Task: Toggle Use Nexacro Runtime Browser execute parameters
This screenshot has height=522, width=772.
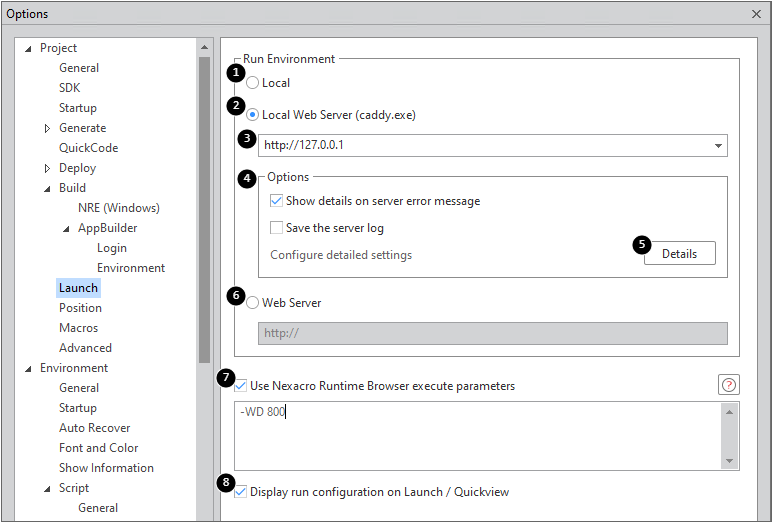Action: pyautogui.click(x=241, y=386)
